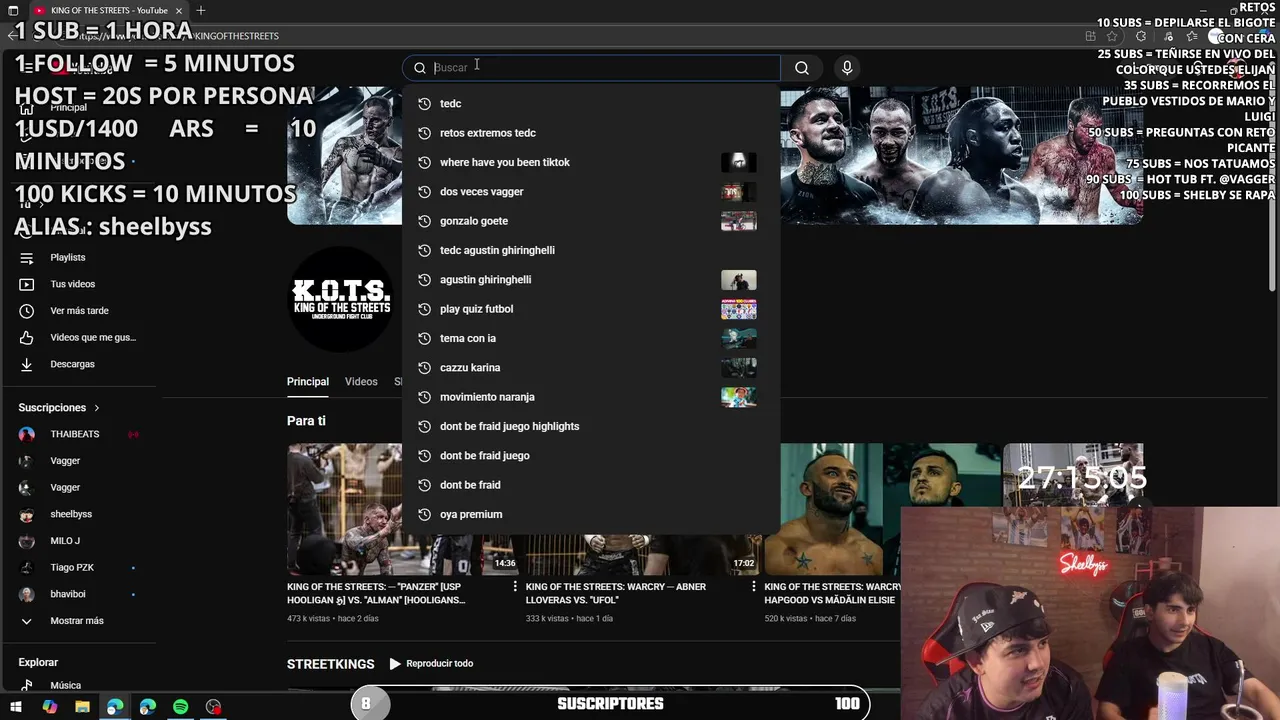Viewport: 1280px width, 720px height.
Task: Open the sheelbyss channel avatar
Action: coord(27,514)
